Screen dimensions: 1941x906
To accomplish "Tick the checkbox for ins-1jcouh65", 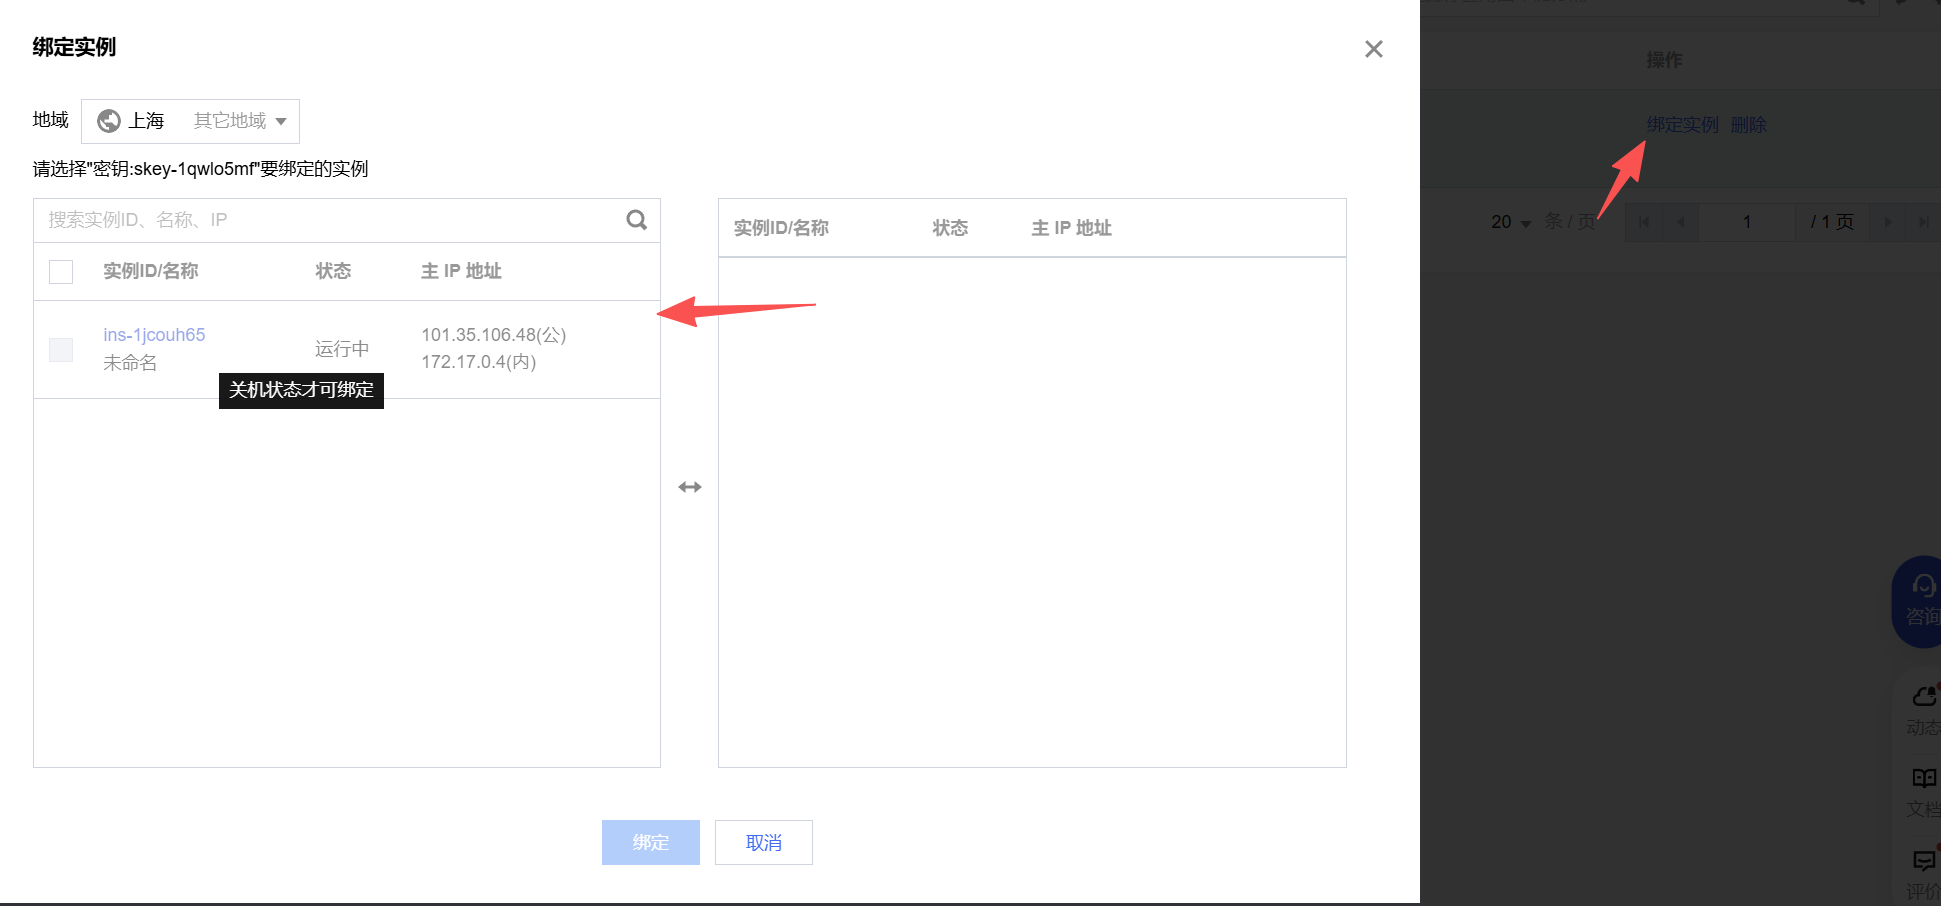I will coord(61,349).
